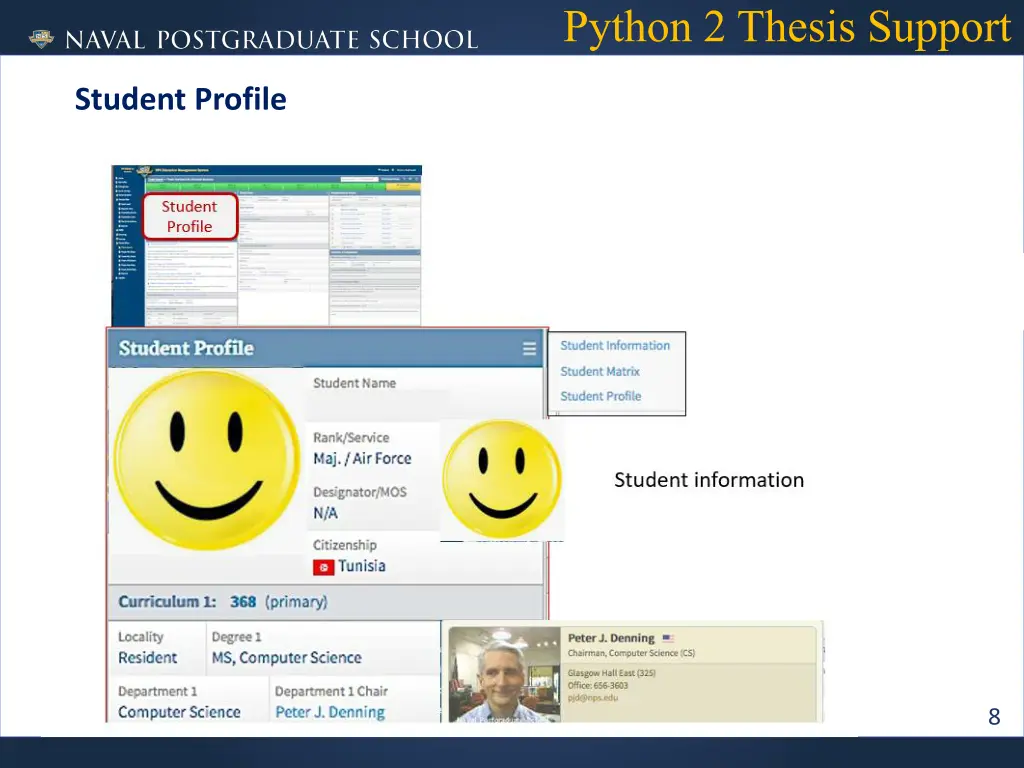The image size is (1024, 768).
Task: Click the 'Python 2 Thesis Support' heading
Action: (x=787, y=27)
